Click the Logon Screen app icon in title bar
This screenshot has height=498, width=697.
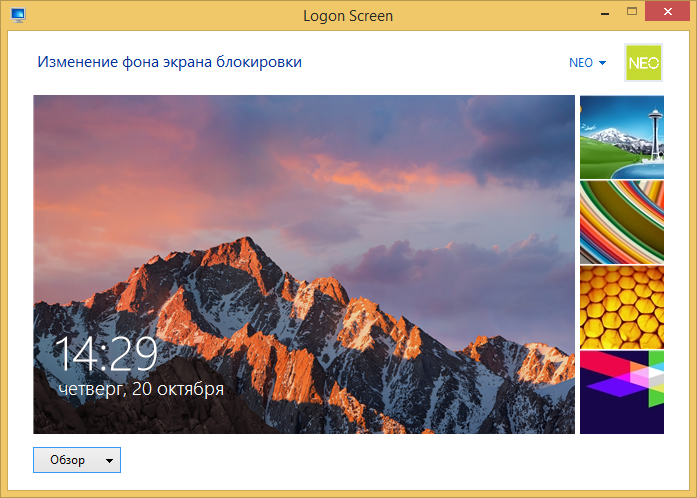coord(18,15)
